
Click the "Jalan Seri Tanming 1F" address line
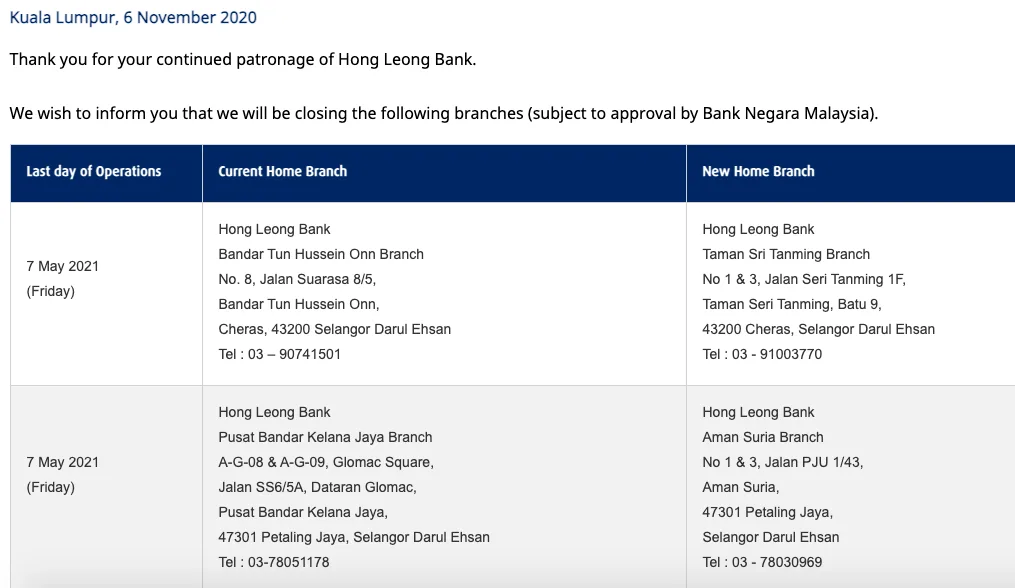(x=804, y=279)
